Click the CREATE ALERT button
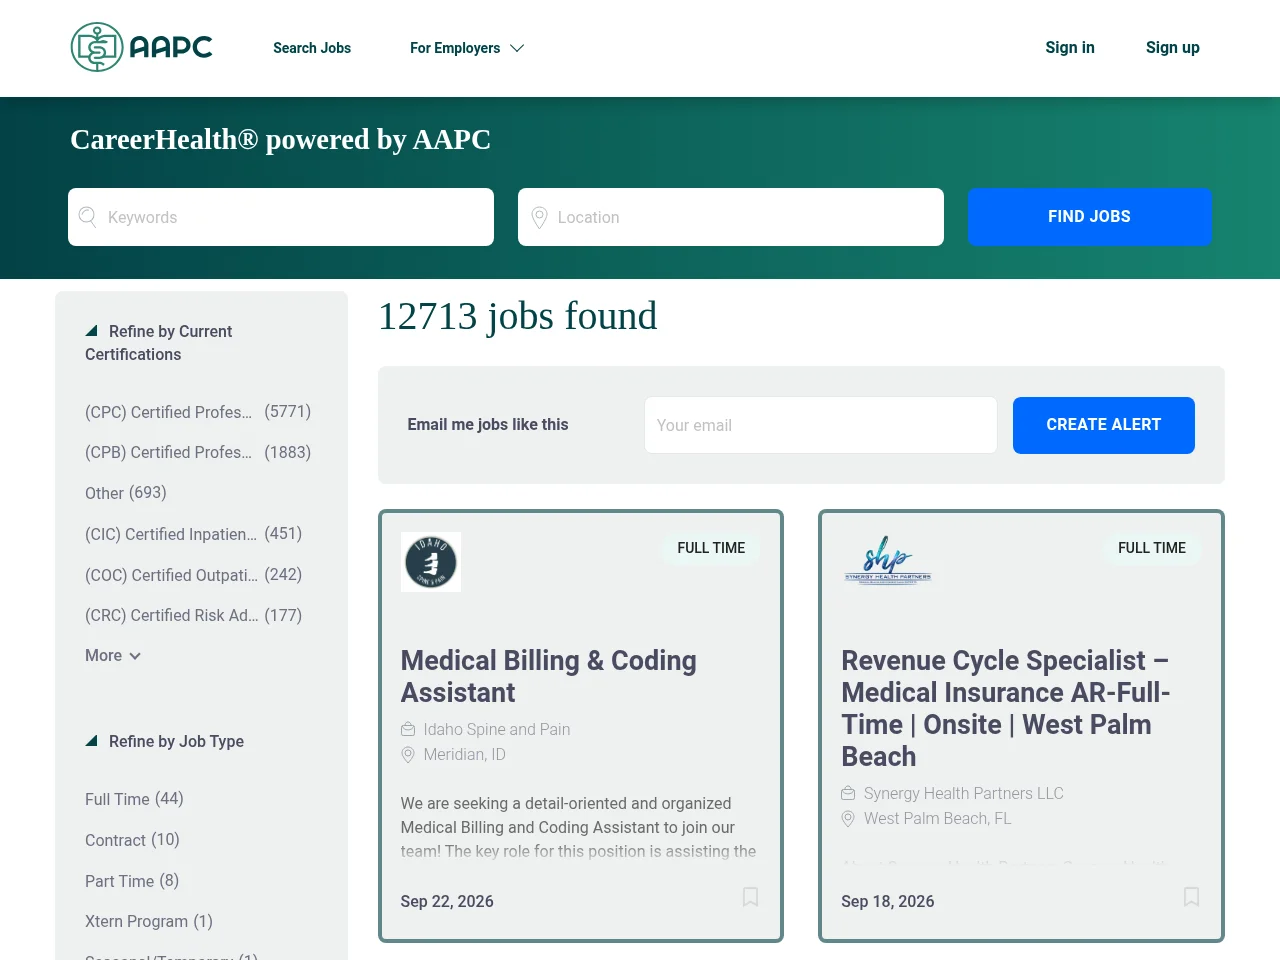Screen dimensions: 1280x960 (1104, 425)
